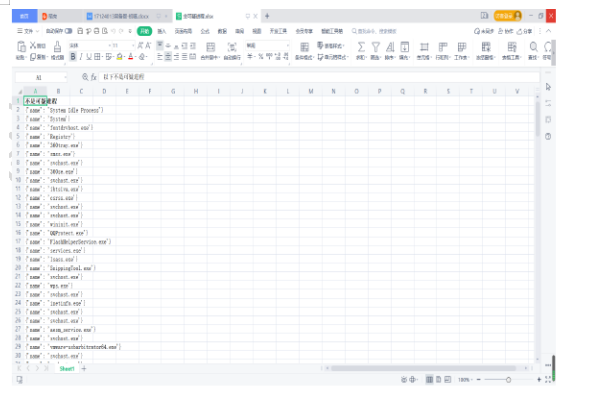Viewport: 601px width, 393px height.
Task: Add a new sheet with plus button
Action: click(84, 368)
